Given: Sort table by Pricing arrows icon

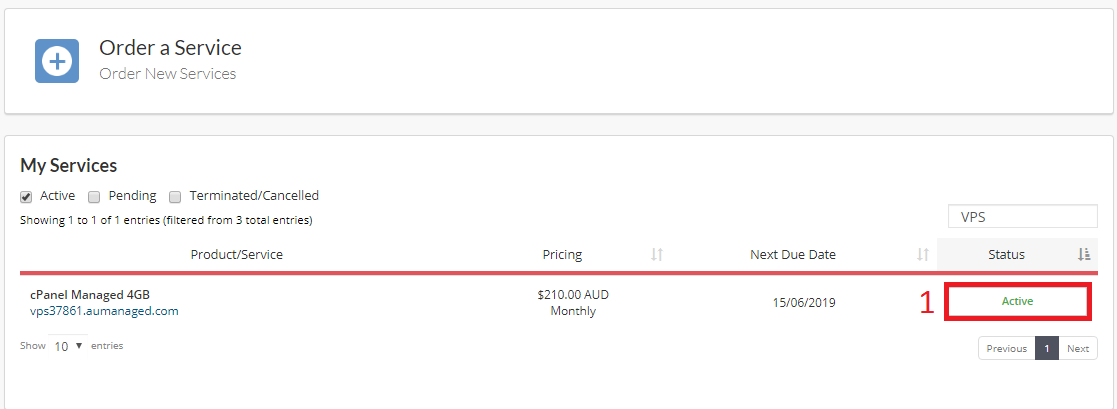Looking at the screenshot, I should click(657, 254).
